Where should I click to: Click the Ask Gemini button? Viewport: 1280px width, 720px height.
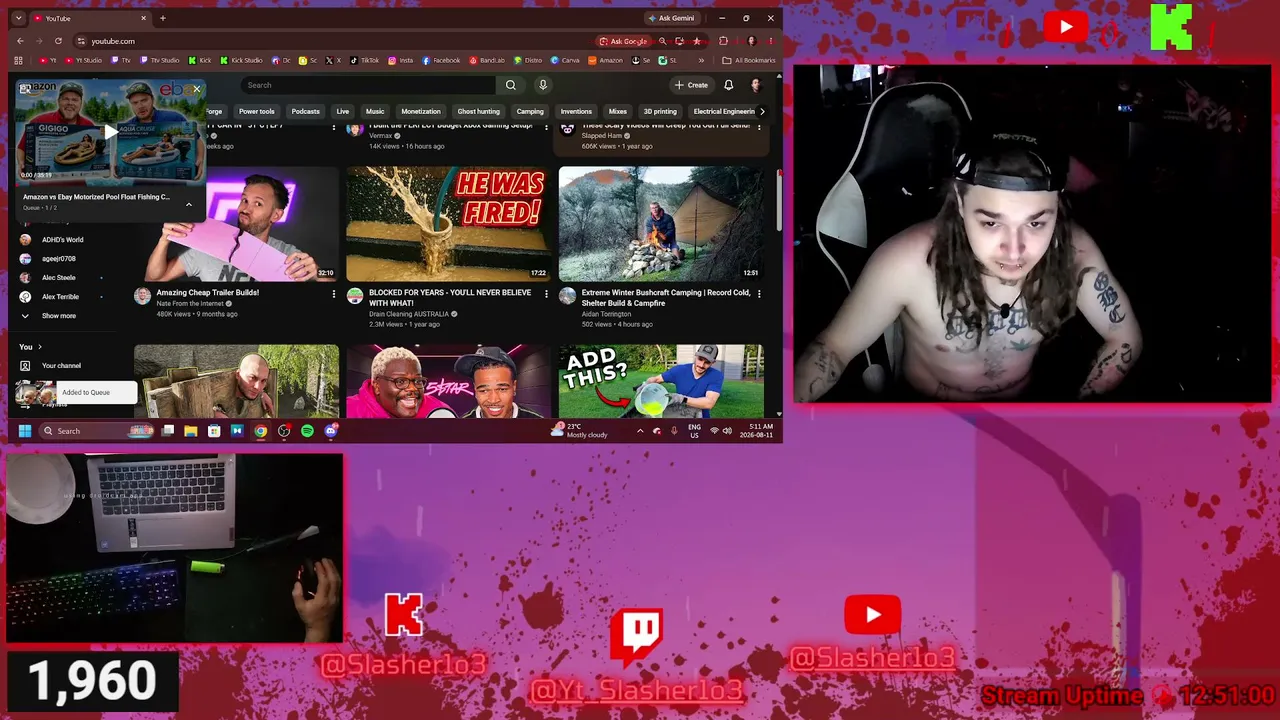click(x=671, y=18)
